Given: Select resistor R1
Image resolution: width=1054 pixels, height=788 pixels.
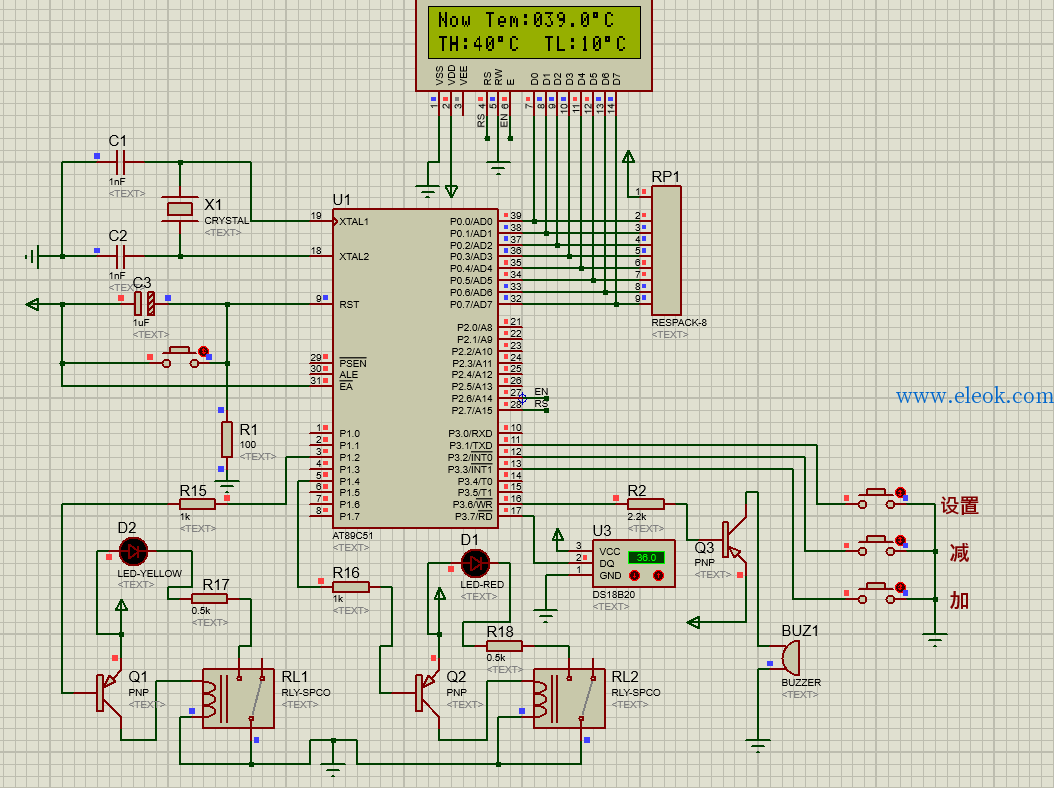Looking at the screenshot, I should pos(227,440).
